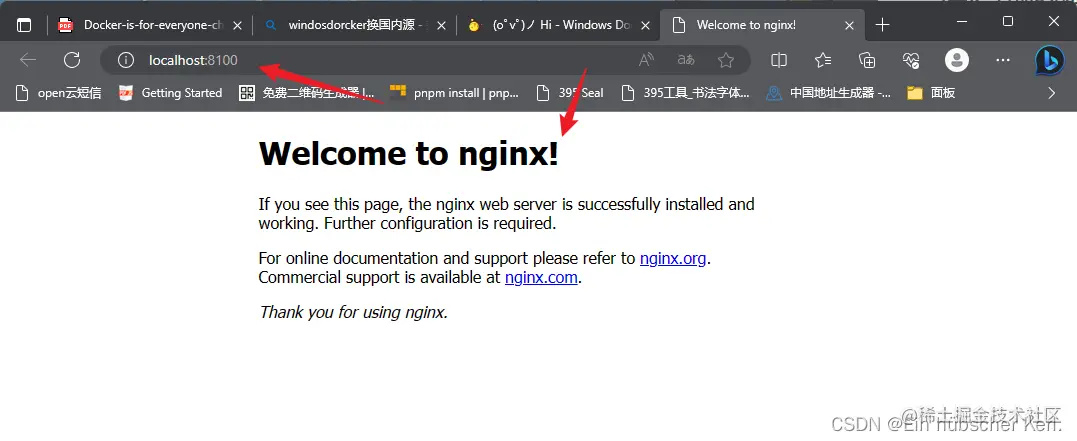Go back with the back arrow
1077x441 pixels.
[x=28, y=60]
